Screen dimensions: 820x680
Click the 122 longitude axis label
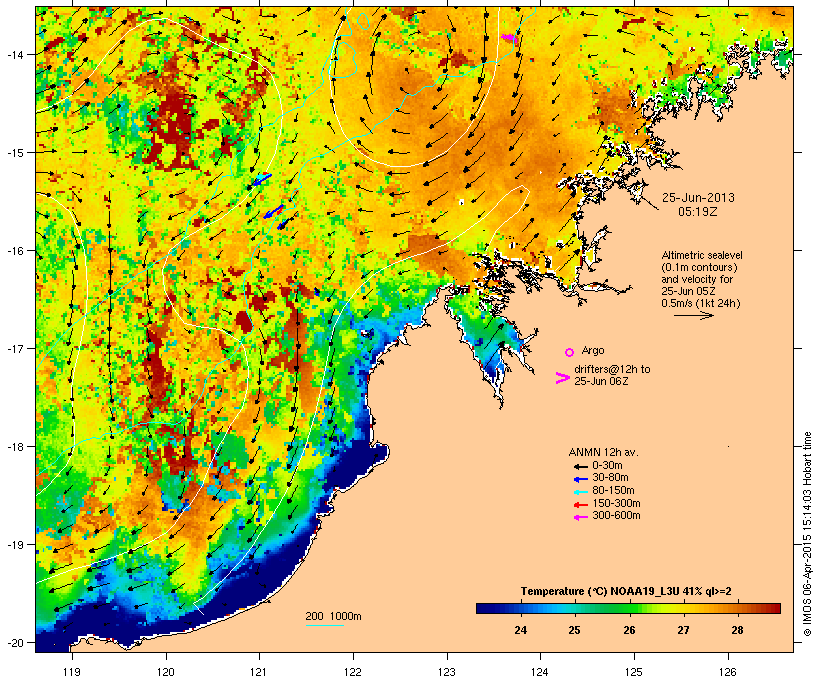pos(353,672)
